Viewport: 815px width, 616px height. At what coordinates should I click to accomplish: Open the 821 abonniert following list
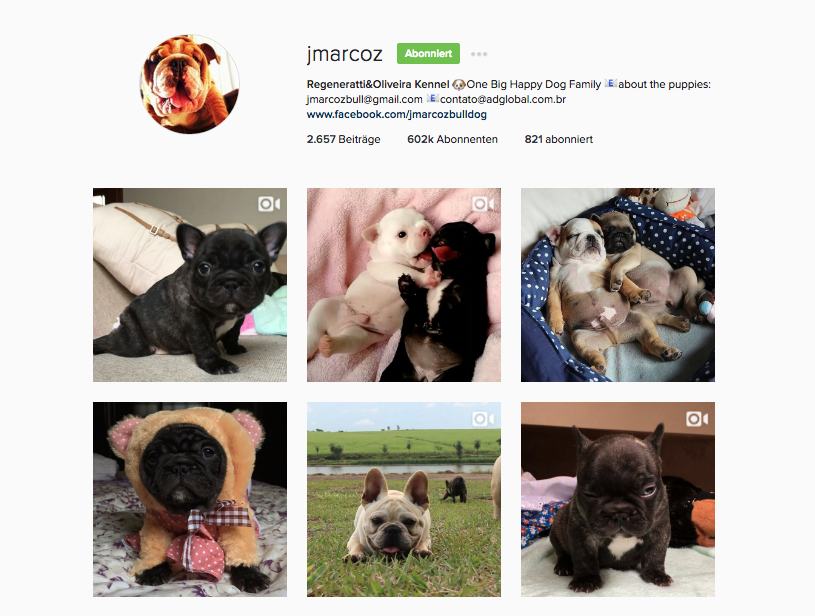click(x=558, y=139)
